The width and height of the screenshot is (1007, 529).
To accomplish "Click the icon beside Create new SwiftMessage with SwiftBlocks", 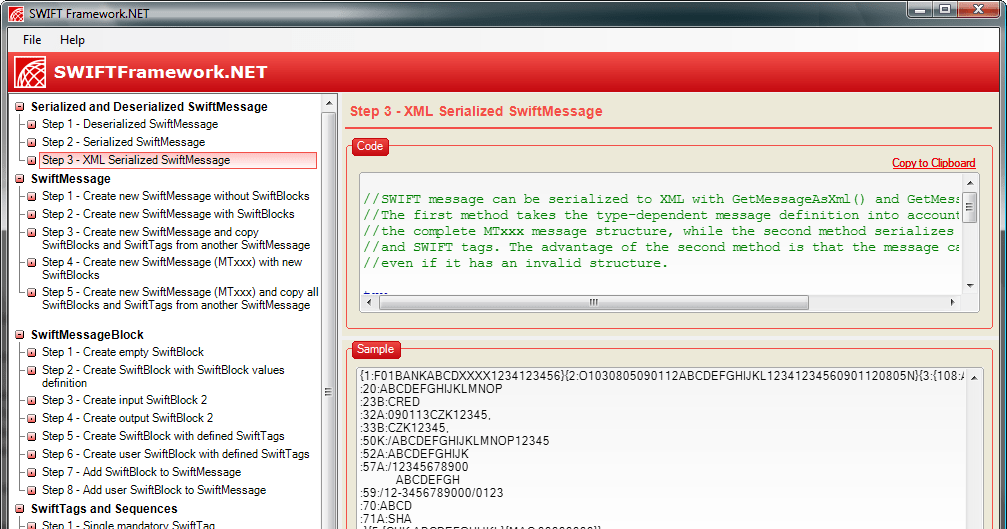I will (31, 214).
